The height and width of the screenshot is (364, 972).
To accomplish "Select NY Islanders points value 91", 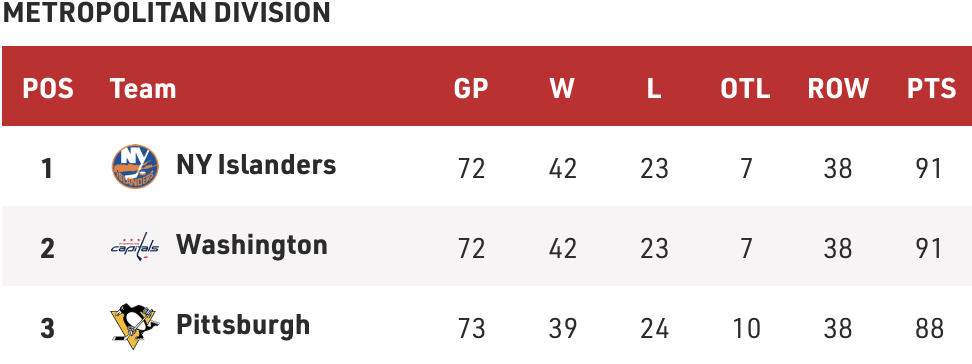I will (929, 168).
